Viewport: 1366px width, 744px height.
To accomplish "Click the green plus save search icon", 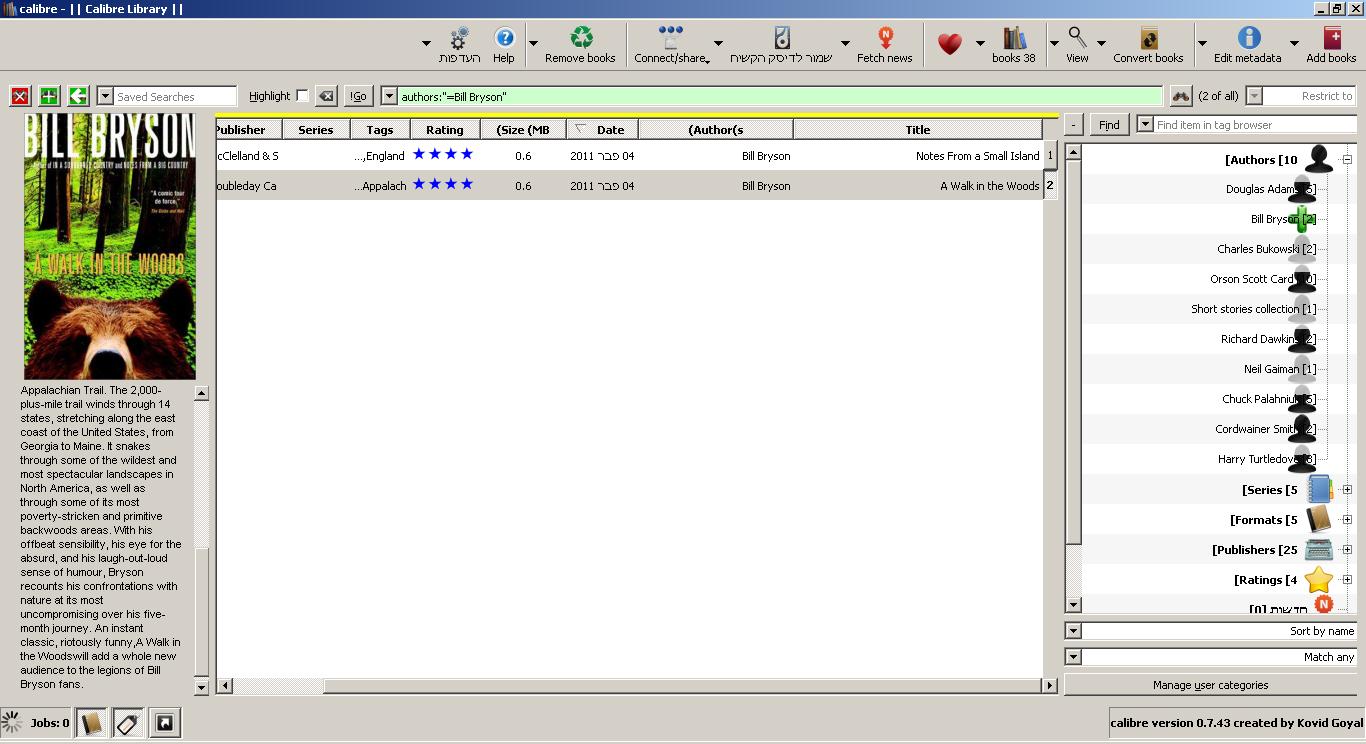I will pos(49,96).
